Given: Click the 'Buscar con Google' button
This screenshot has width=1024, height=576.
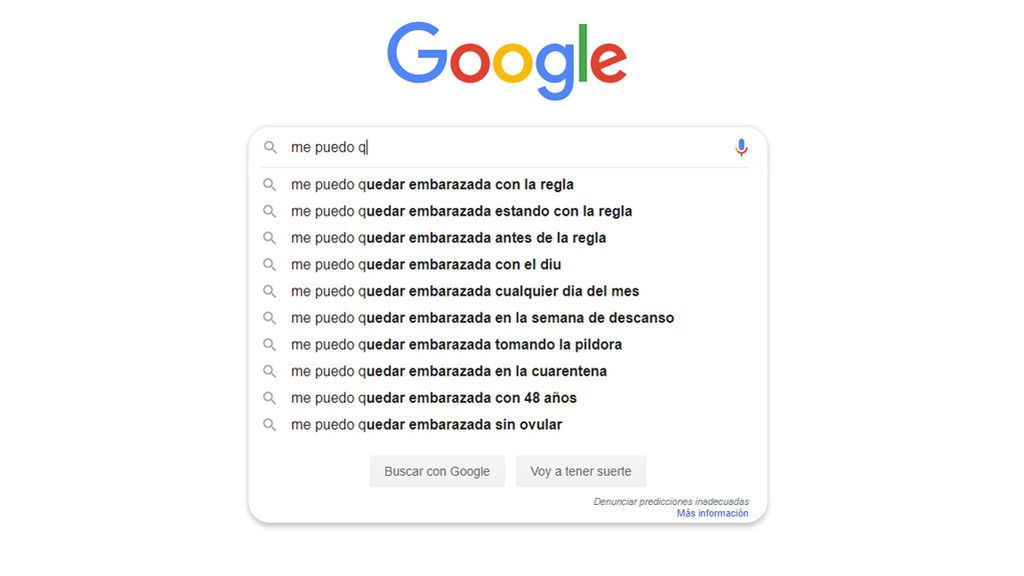Looking at the screenshot, I should (x=437, y=472).
